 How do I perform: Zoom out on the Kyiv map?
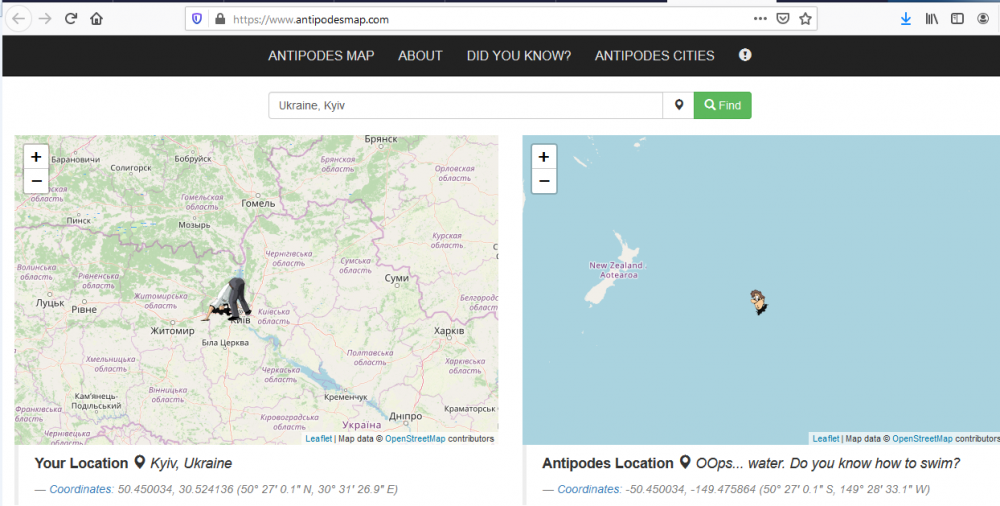[x=36, y=181]
